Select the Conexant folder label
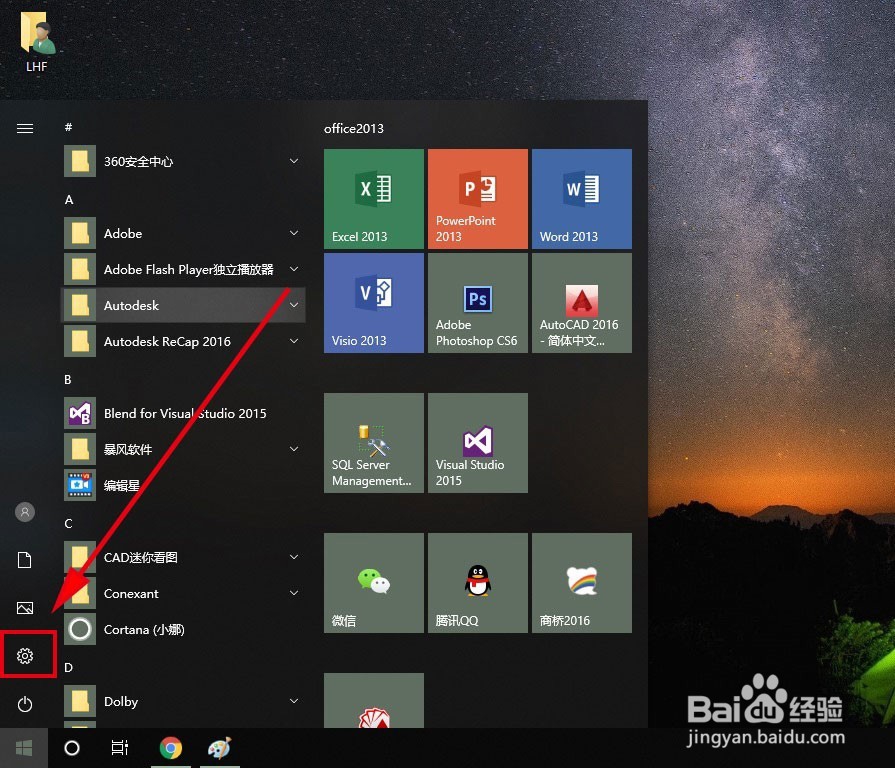Image resolution: width=895 pixels, height=768 pixels. [x=131, y=593]
